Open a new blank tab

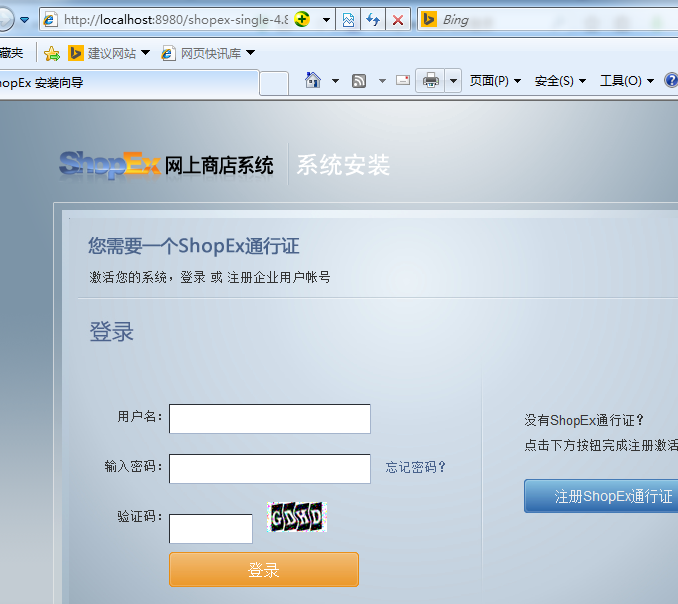pos(274,83)
